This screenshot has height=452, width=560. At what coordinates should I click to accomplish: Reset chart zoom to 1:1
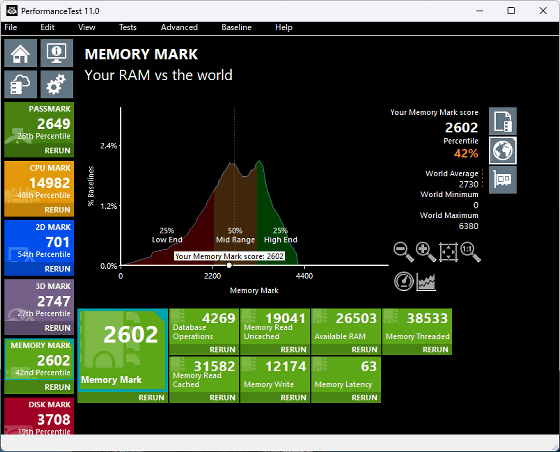coord(470,252)
